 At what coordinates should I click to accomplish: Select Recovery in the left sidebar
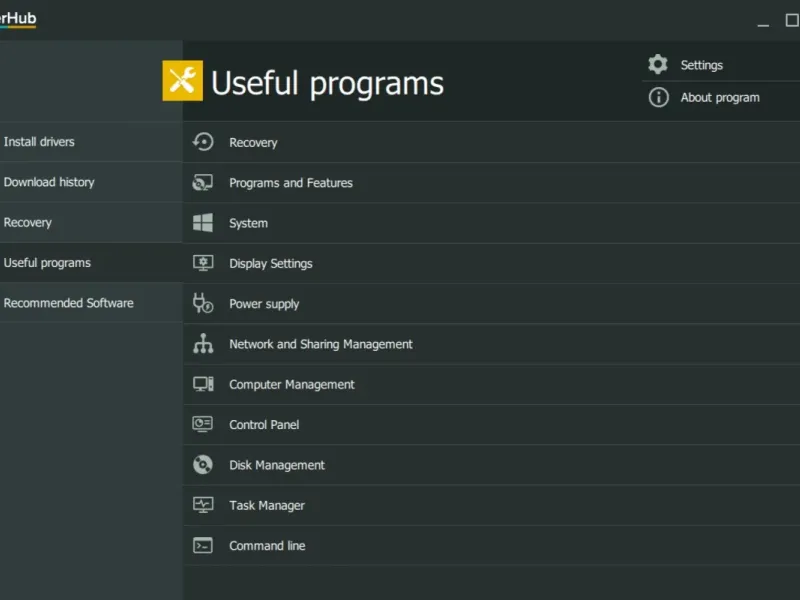28,223
